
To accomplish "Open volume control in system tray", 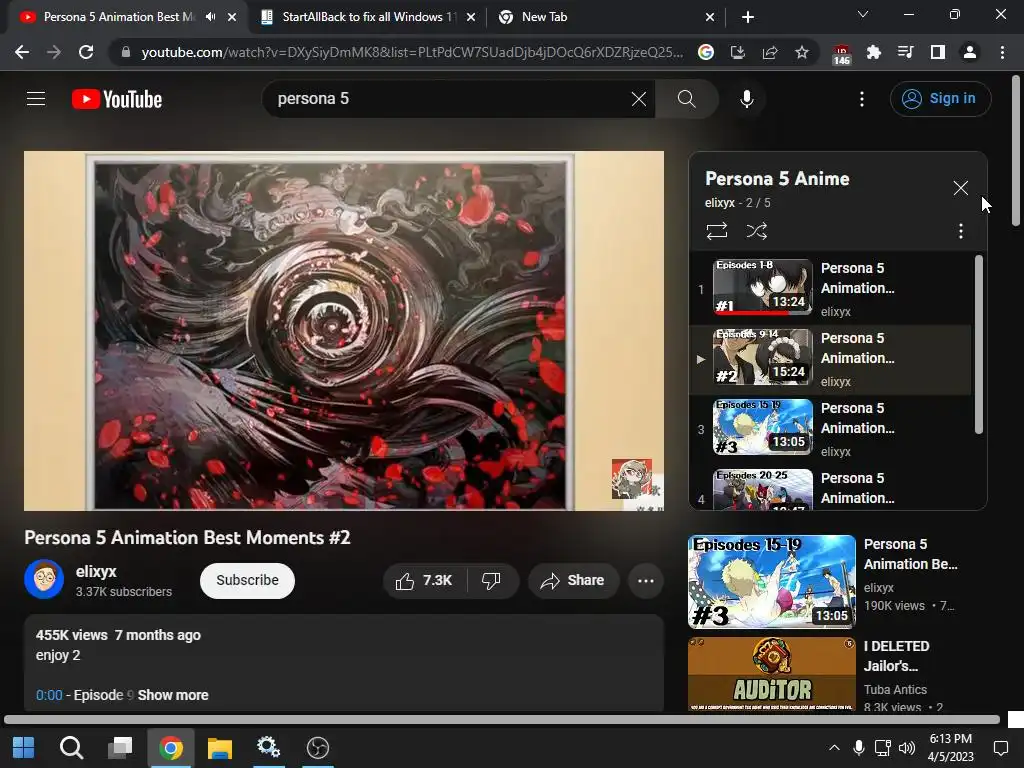I will pos(906,748).
